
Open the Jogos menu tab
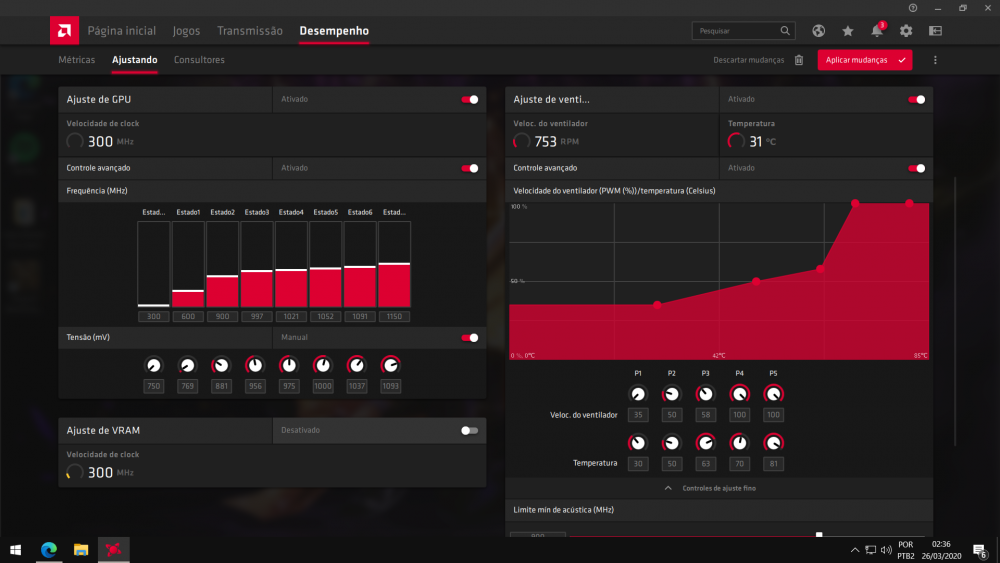[x=186, y=31]
